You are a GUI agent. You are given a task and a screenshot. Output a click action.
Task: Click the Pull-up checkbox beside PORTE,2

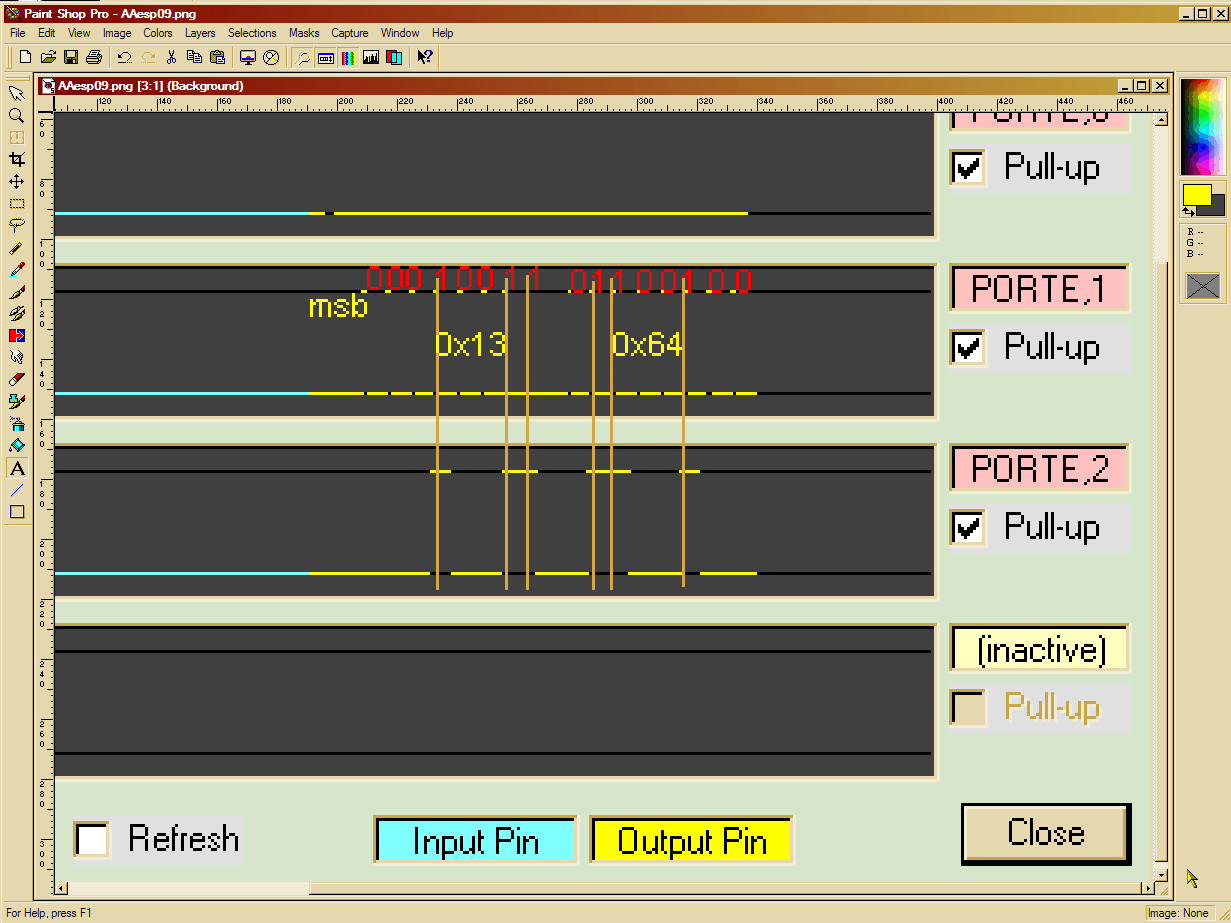coord(967,527)
